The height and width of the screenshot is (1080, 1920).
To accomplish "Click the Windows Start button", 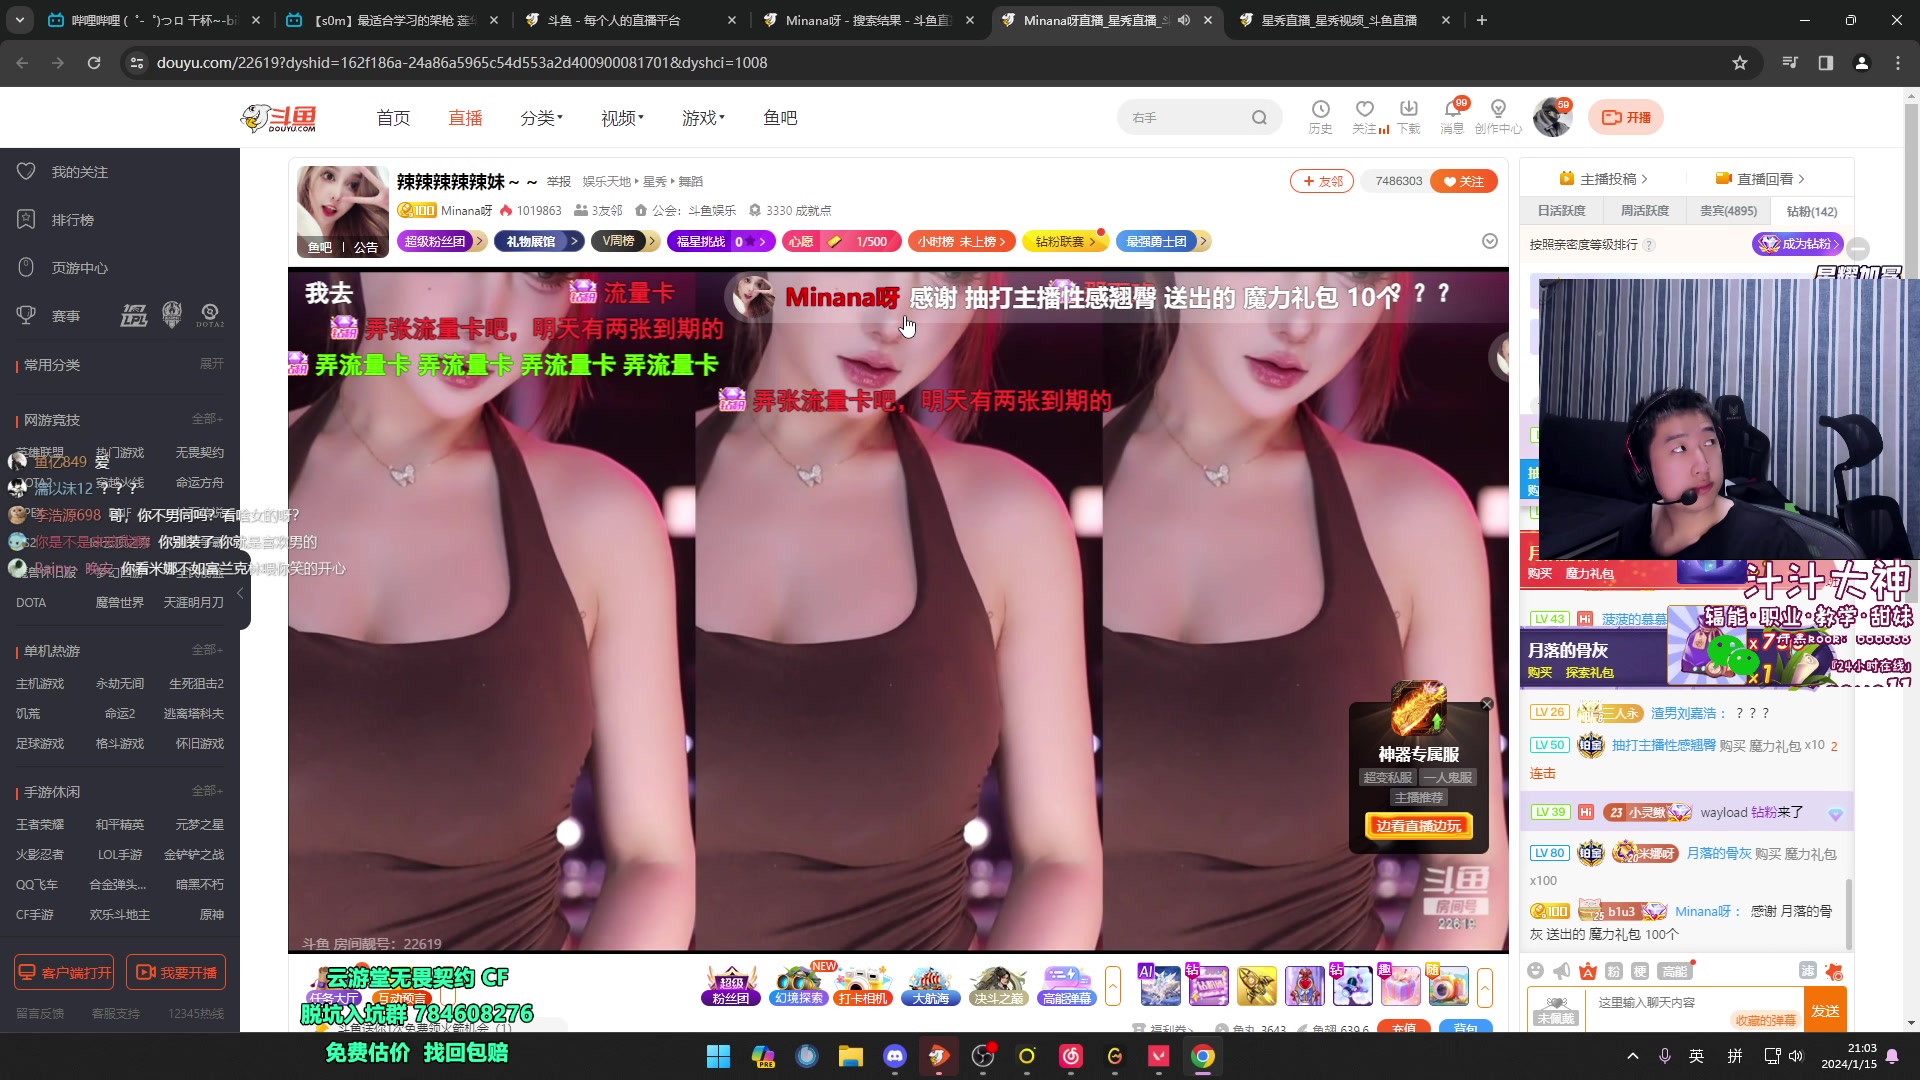I will click(718, 1056).
